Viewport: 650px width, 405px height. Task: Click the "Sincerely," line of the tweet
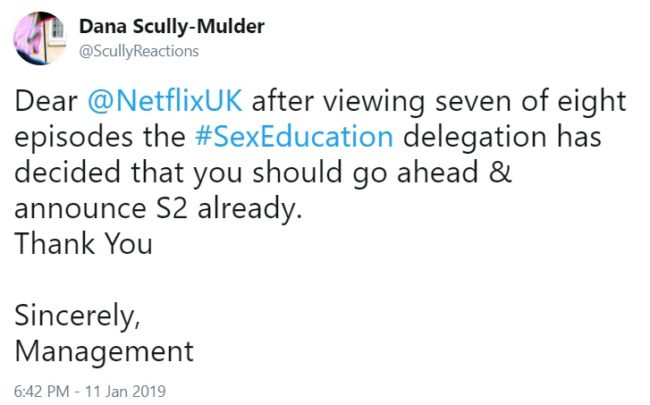coord(75,316)
